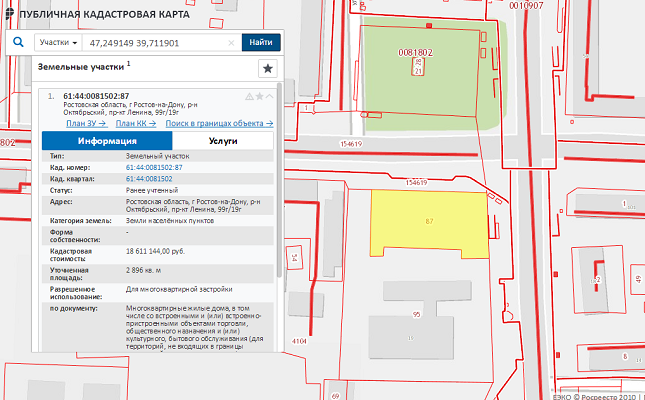The height and width of the screenshot is (400, 645).
Task: Click the Public Cadastral Map logo icon
Action: click(9, 14)
